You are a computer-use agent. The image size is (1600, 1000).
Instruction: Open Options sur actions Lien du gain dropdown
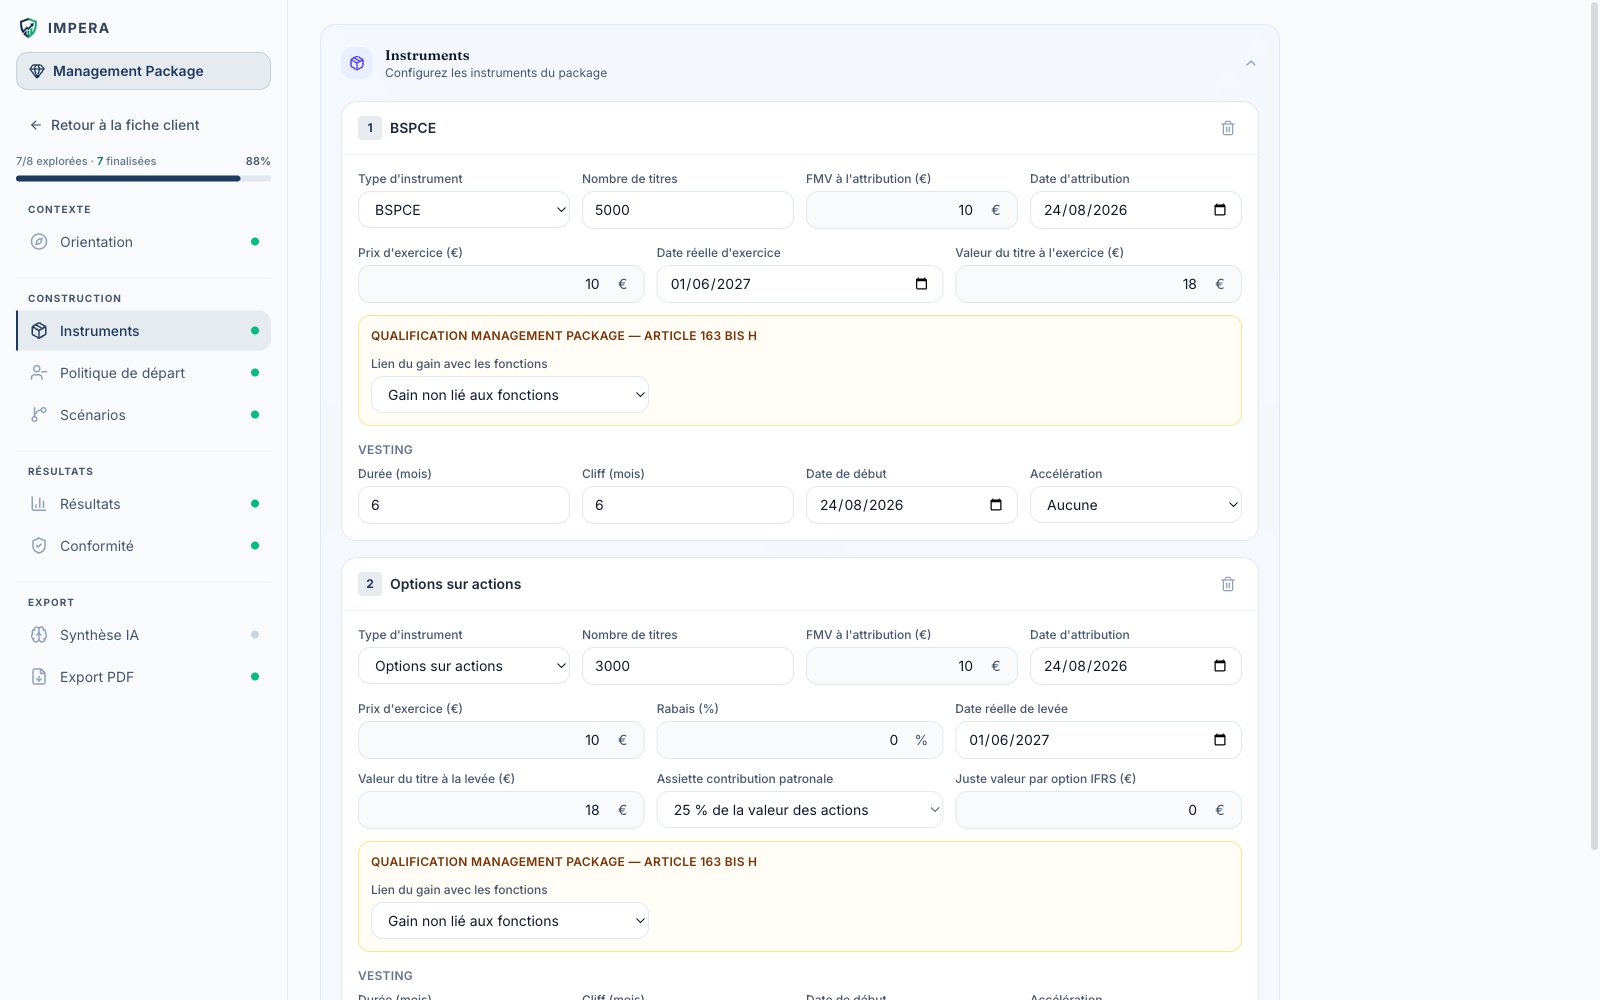(x=510, y=921)
